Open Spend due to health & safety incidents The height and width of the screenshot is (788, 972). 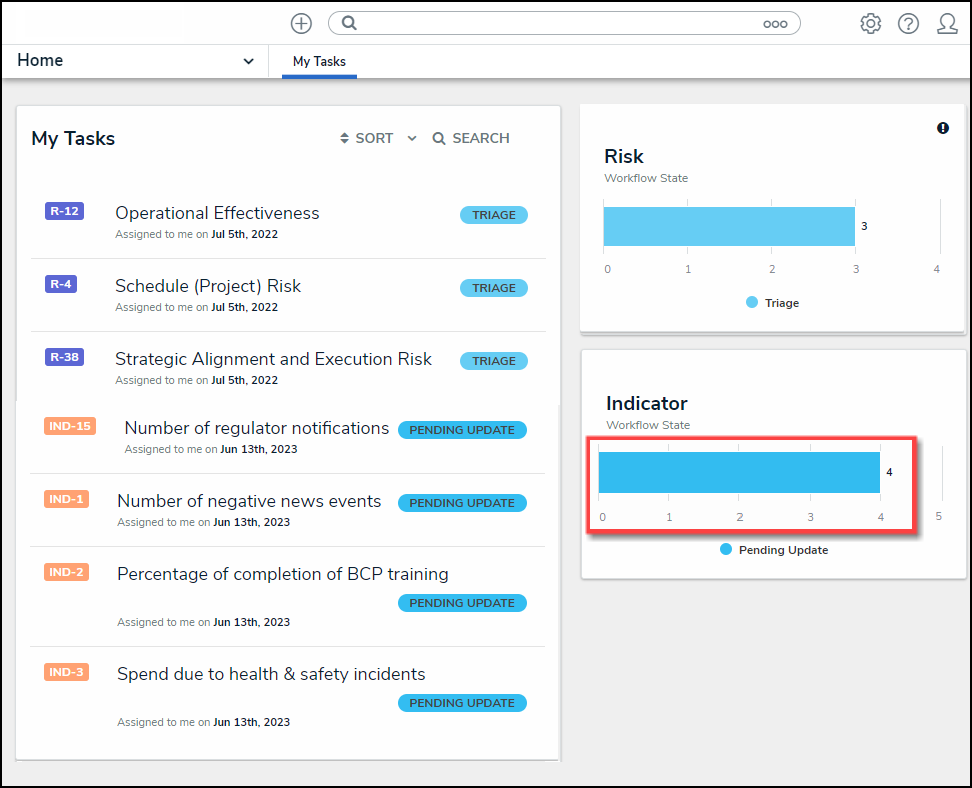pos(272,674)
